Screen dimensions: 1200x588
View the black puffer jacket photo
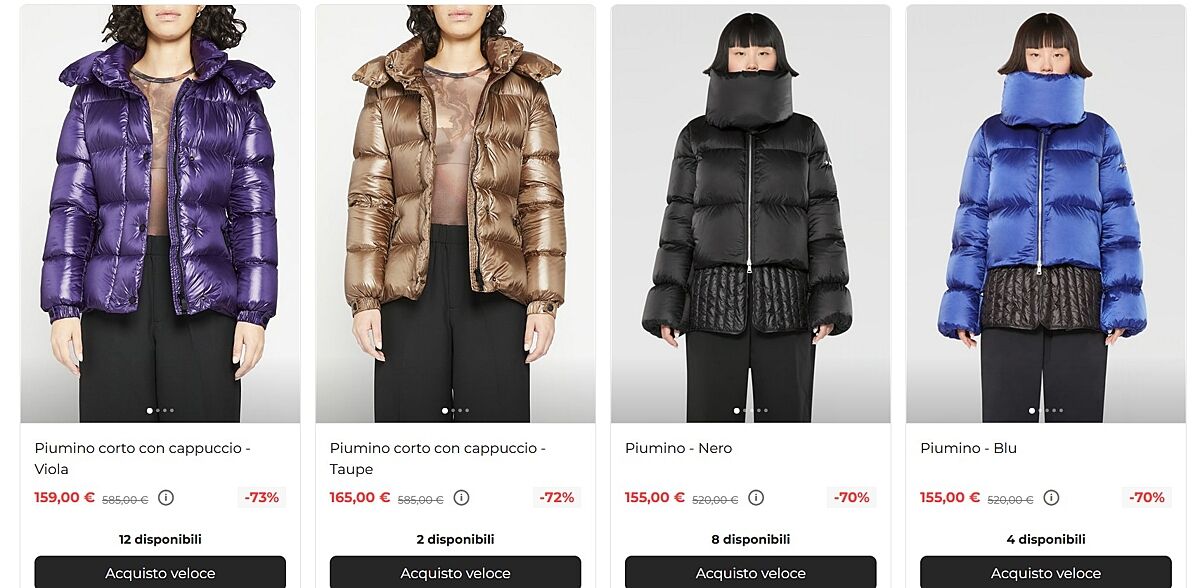pyautogui.click(x=751, y=214)
